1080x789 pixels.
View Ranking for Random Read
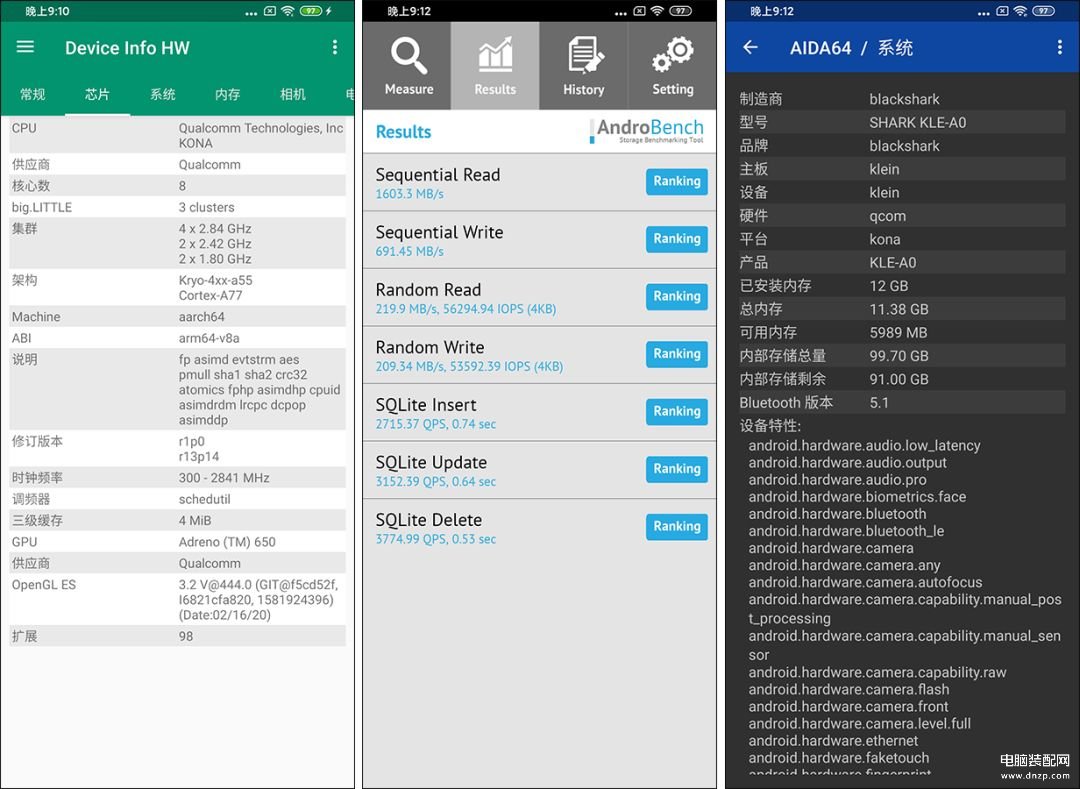click(676, 296)
